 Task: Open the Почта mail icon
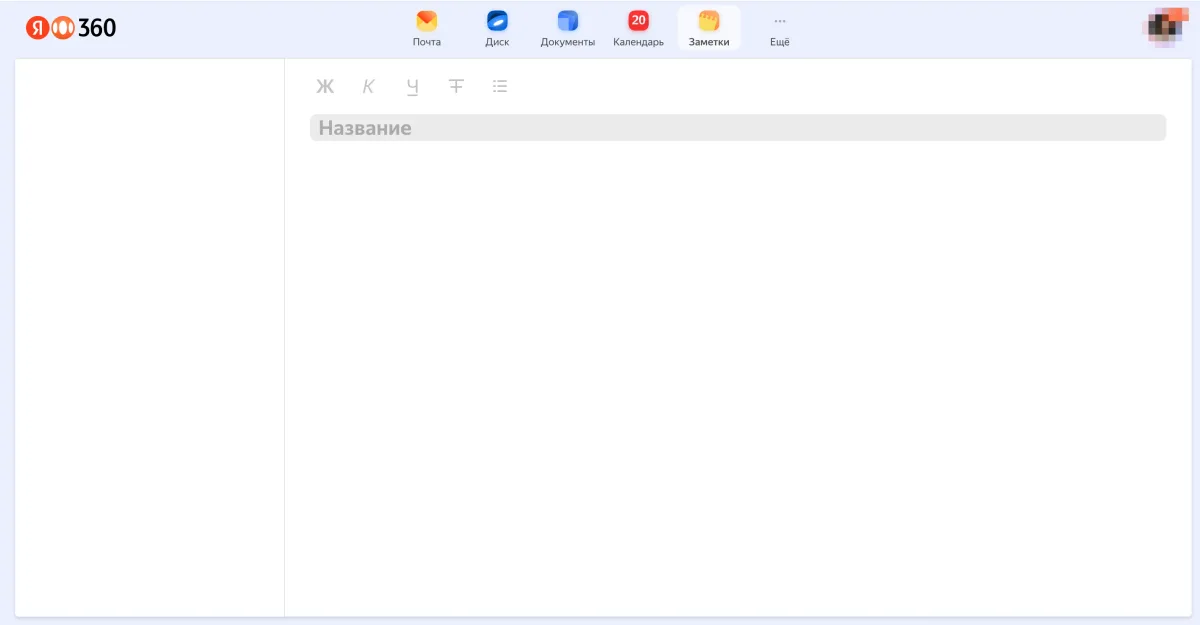(x=427, y=21)
